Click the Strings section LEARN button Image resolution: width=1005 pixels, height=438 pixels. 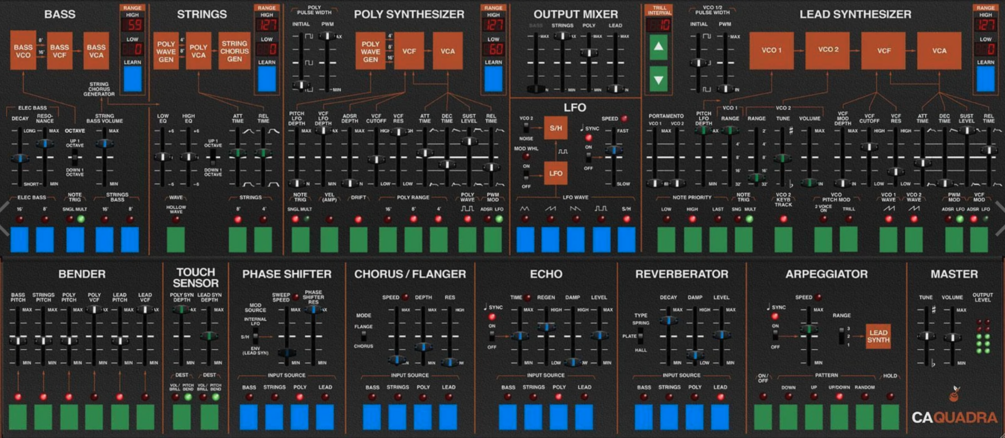[x=268, y=80]
